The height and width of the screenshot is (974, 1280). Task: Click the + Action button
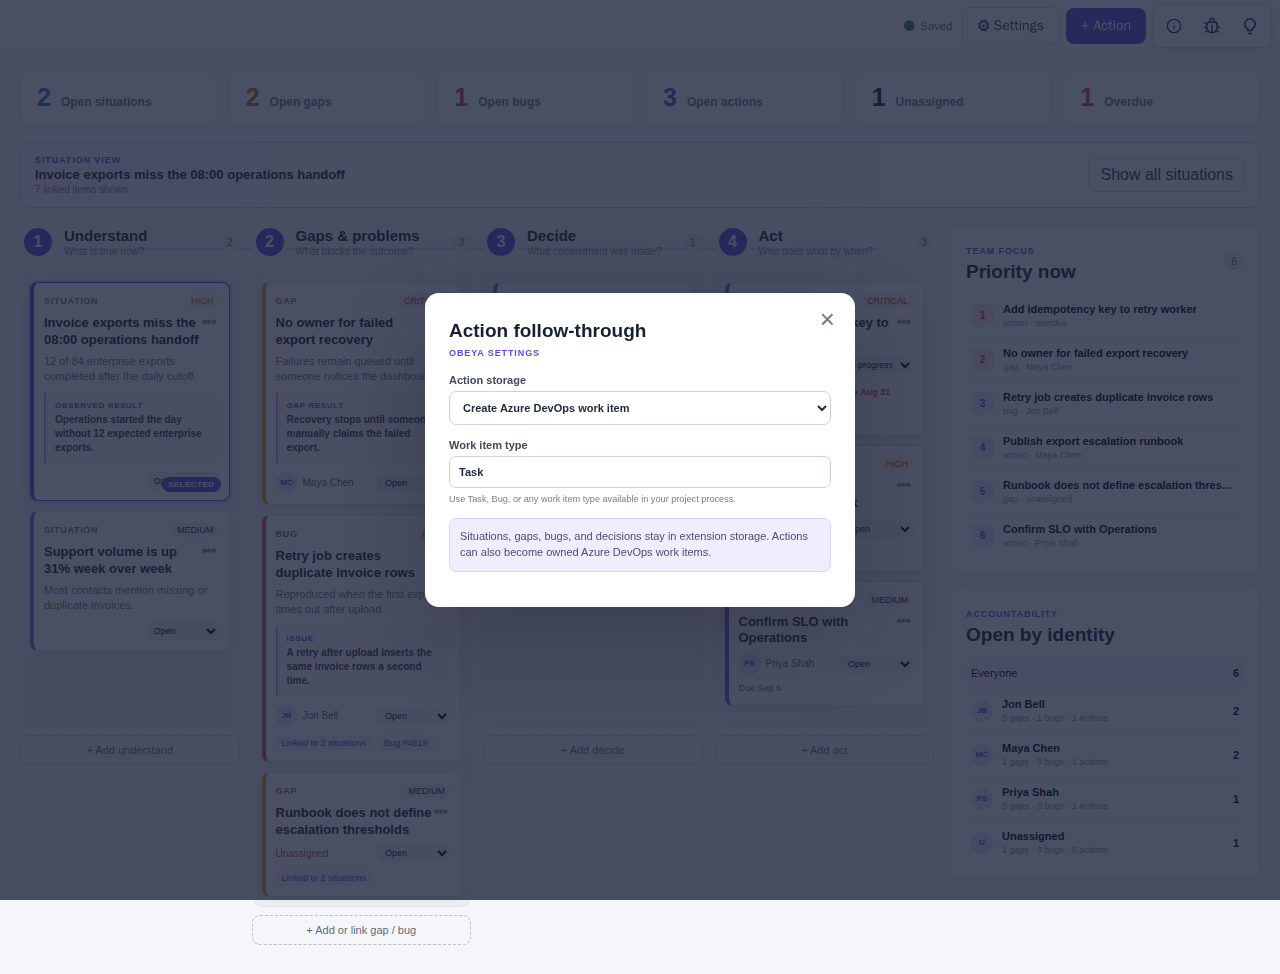tap(1106, 26)
